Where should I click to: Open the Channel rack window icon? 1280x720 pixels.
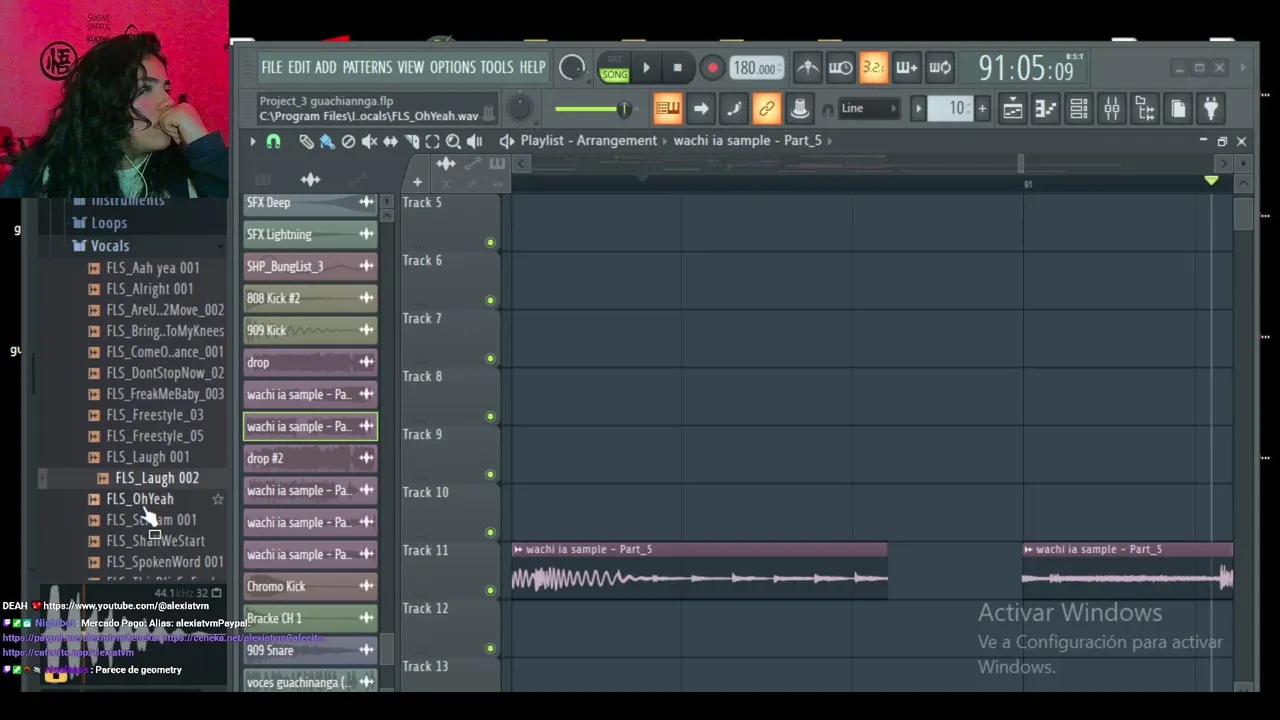(x=1079, y=108)
